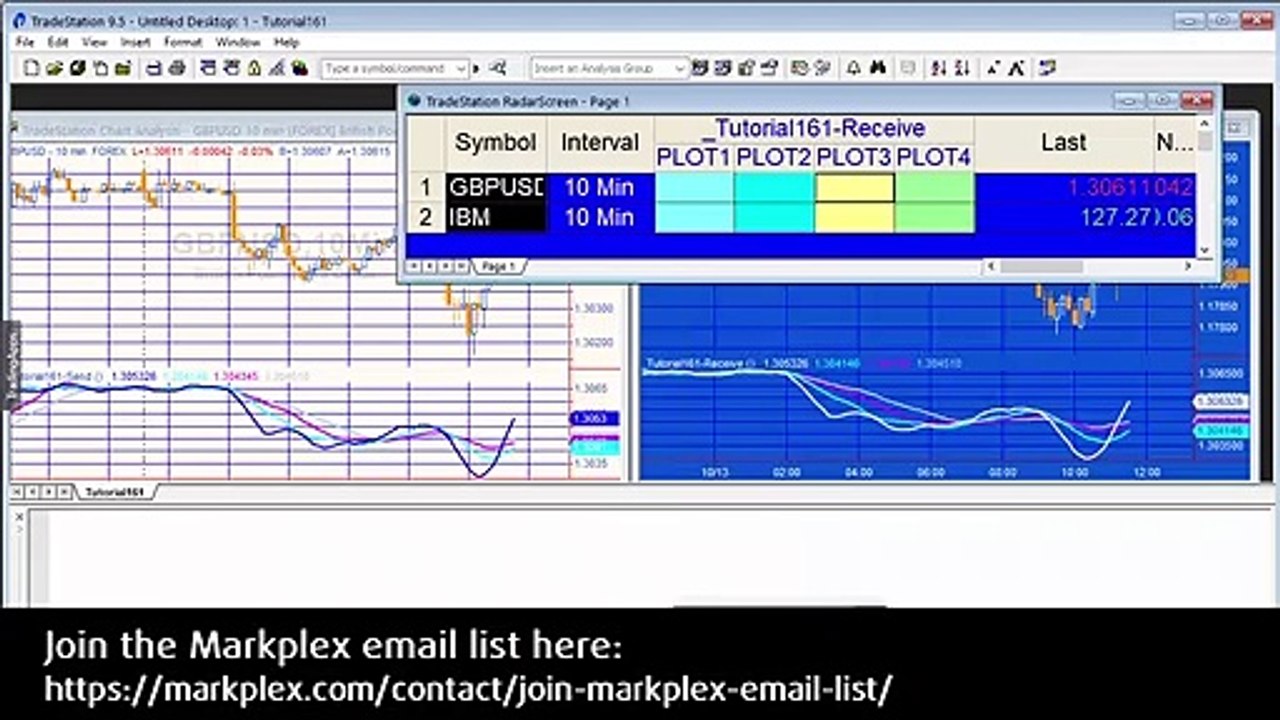Select the Page 1 tab in RadarScreen
The width and height of the screenshot is (1280, 720).
point(498,266)
